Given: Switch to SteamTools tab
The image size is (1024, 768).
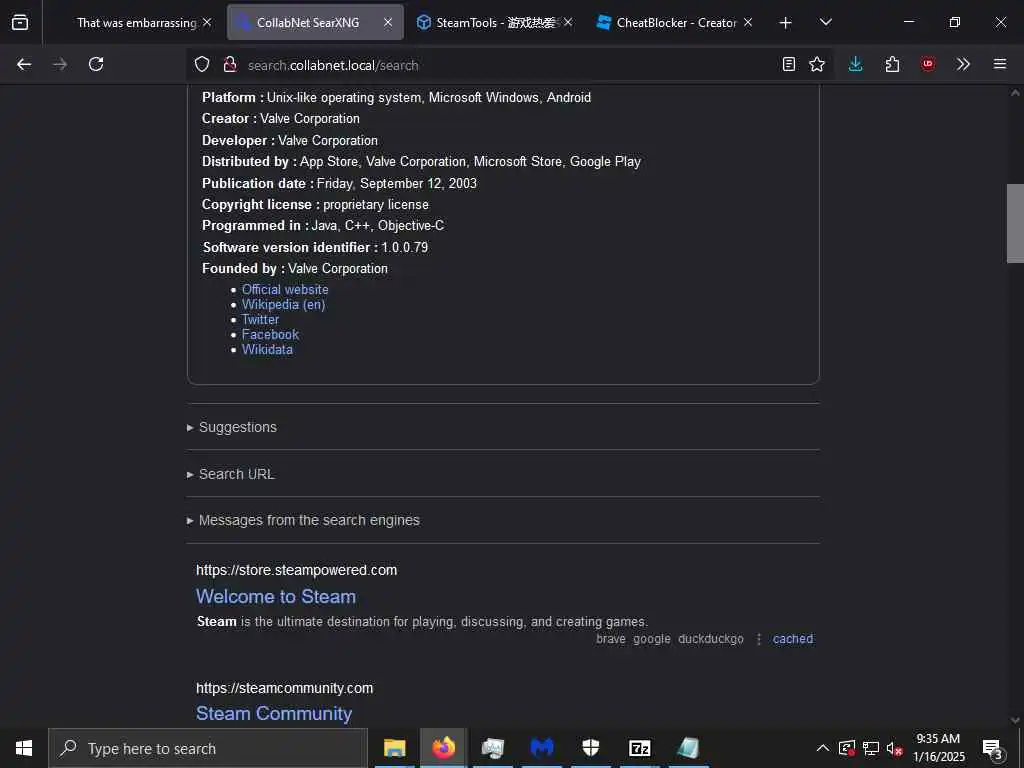Looking at the screenshot, I should click(x=494, y=23).
